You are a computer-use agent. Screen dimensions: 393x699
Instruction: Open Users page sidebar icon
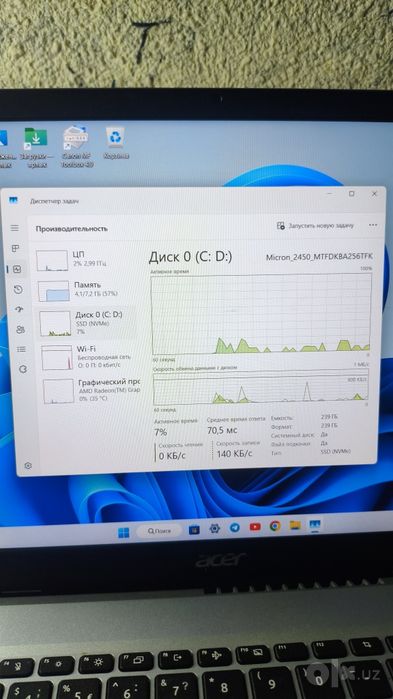point(20,329)
